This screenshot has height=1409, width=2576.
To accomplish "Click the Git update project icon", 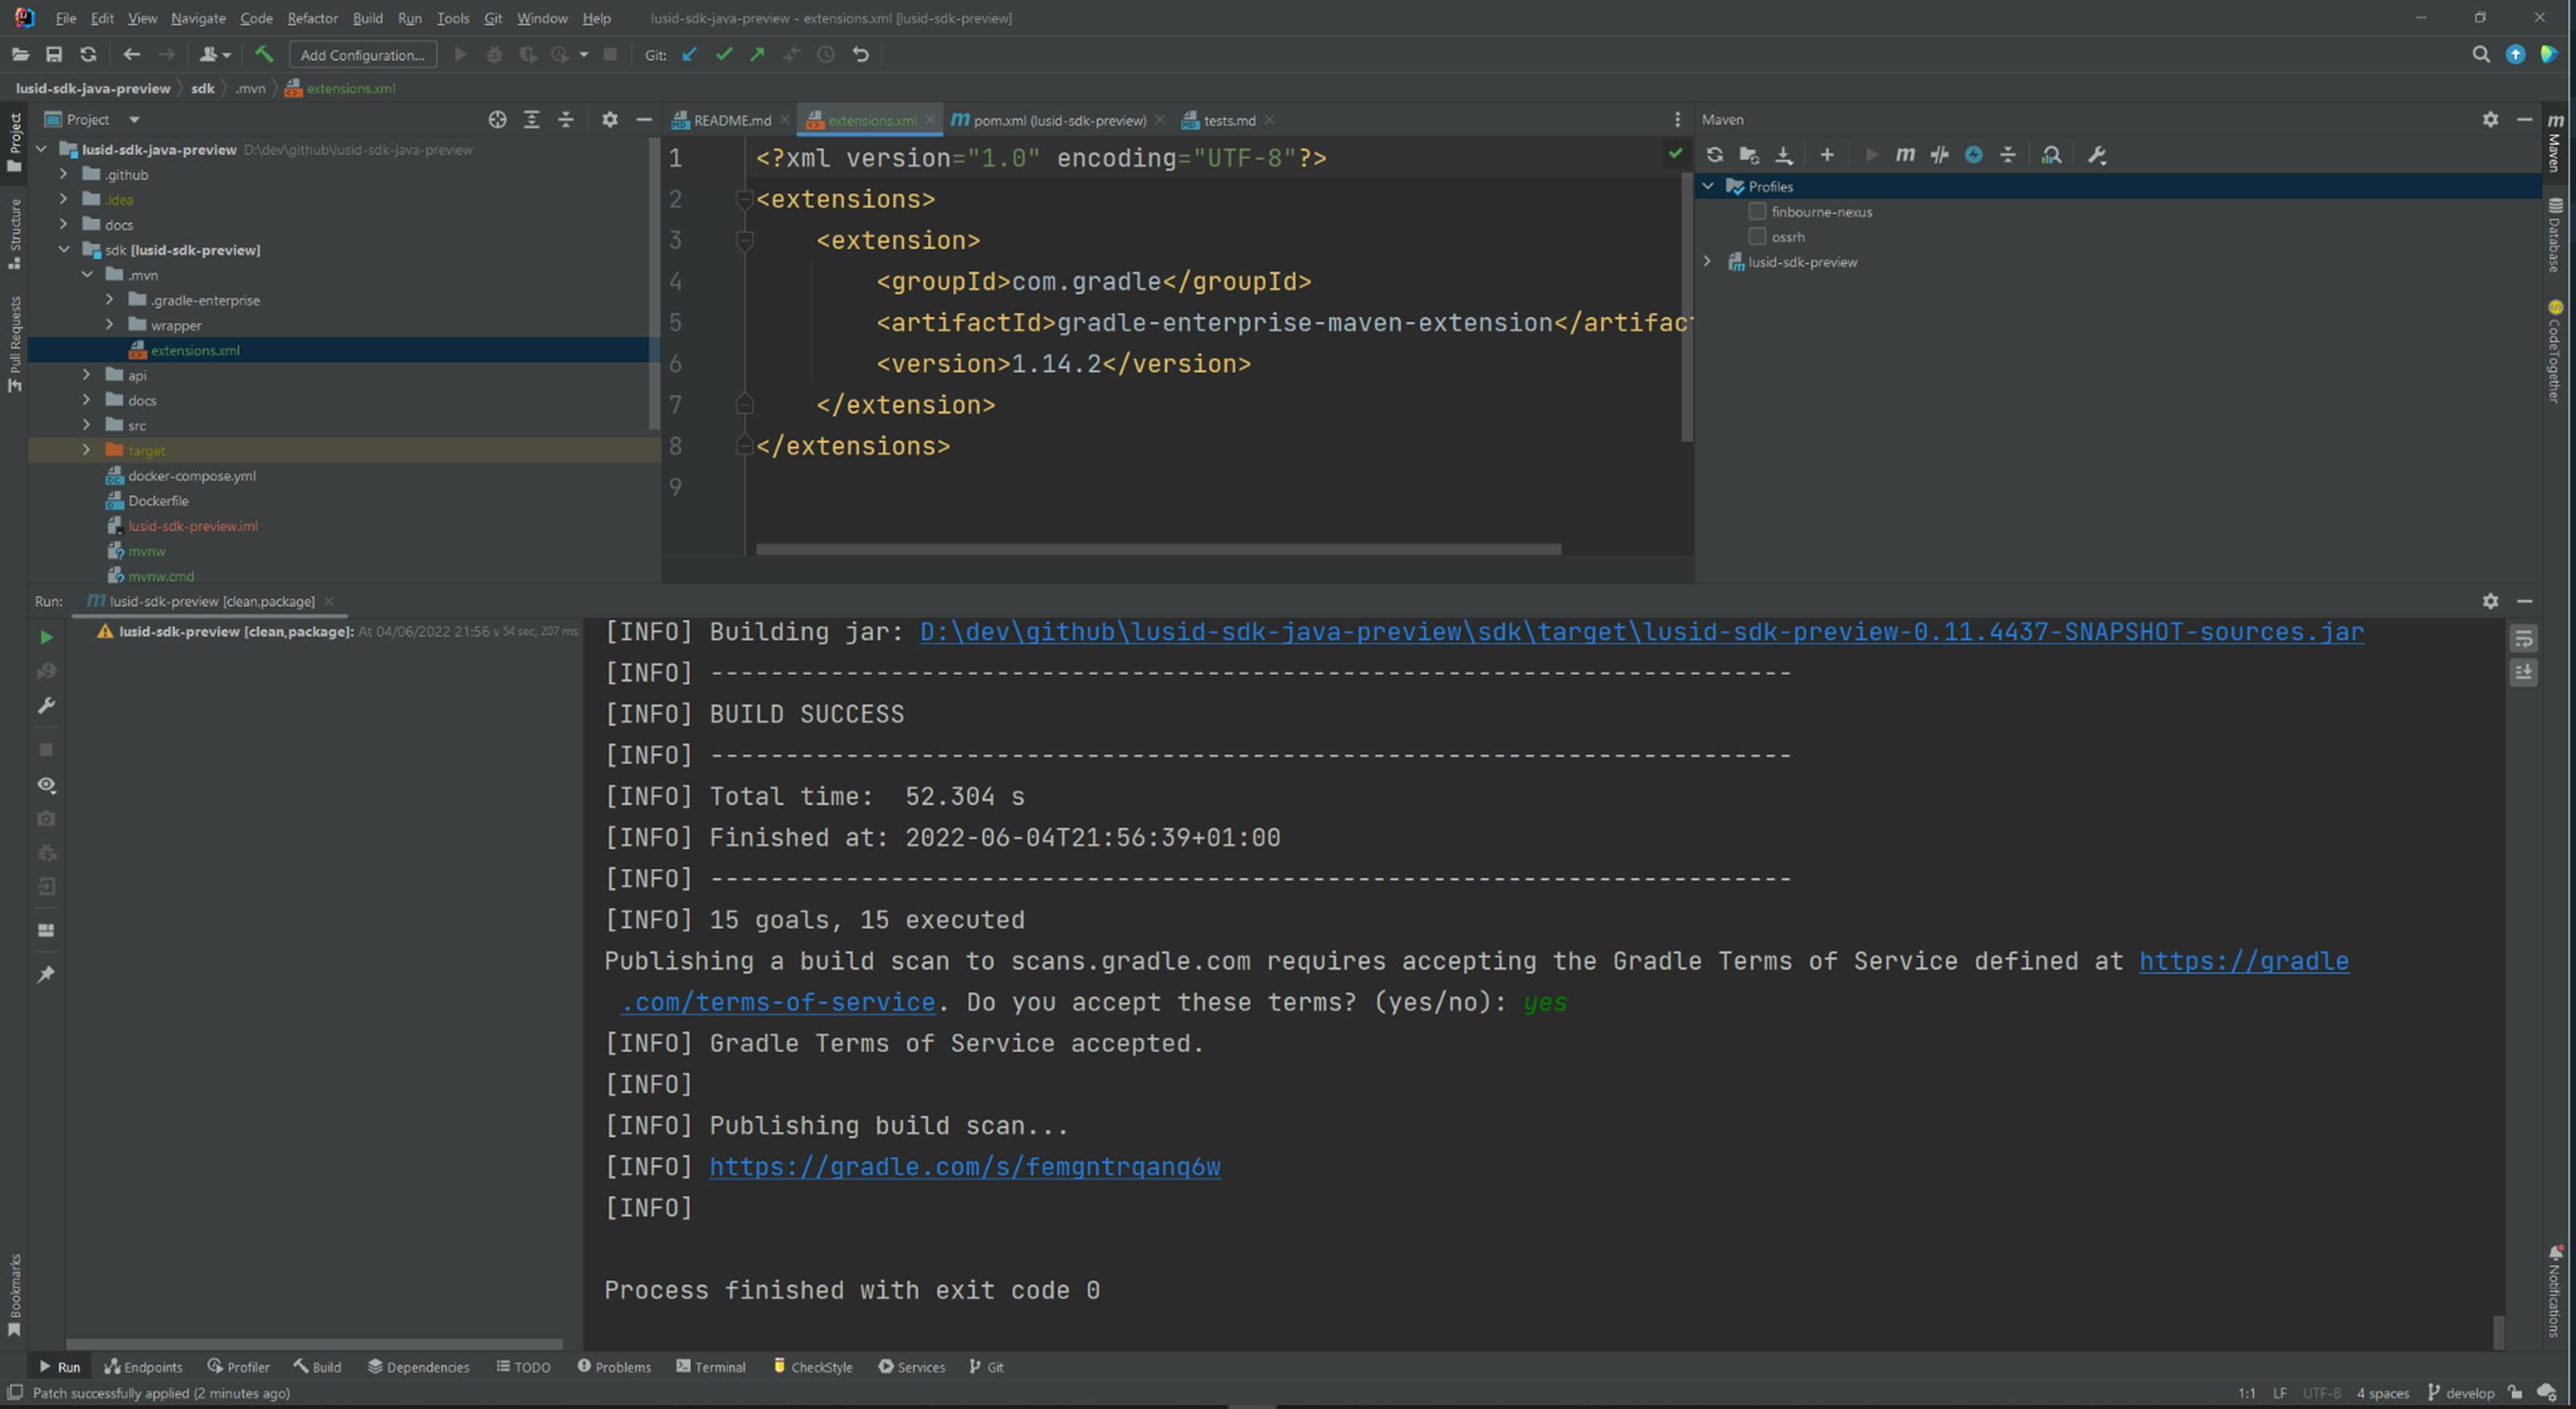I will [x=689, y=55].
